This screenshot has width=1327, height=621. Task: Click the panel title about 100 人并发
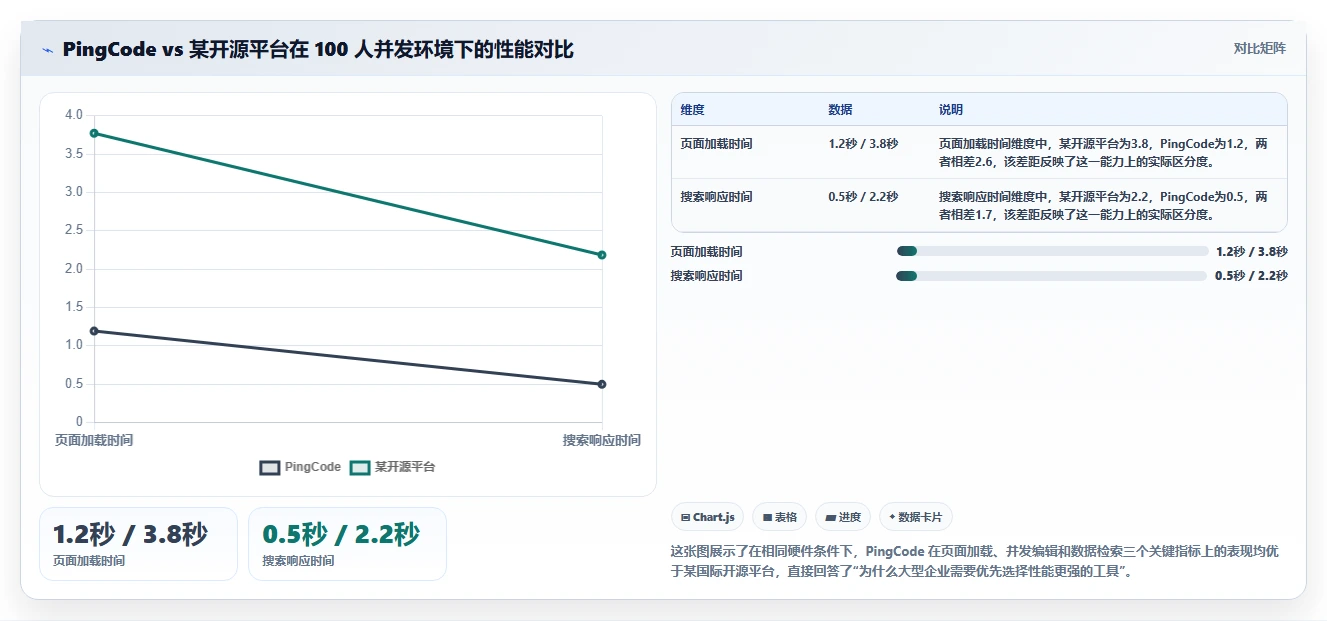(x=318, y=50)
